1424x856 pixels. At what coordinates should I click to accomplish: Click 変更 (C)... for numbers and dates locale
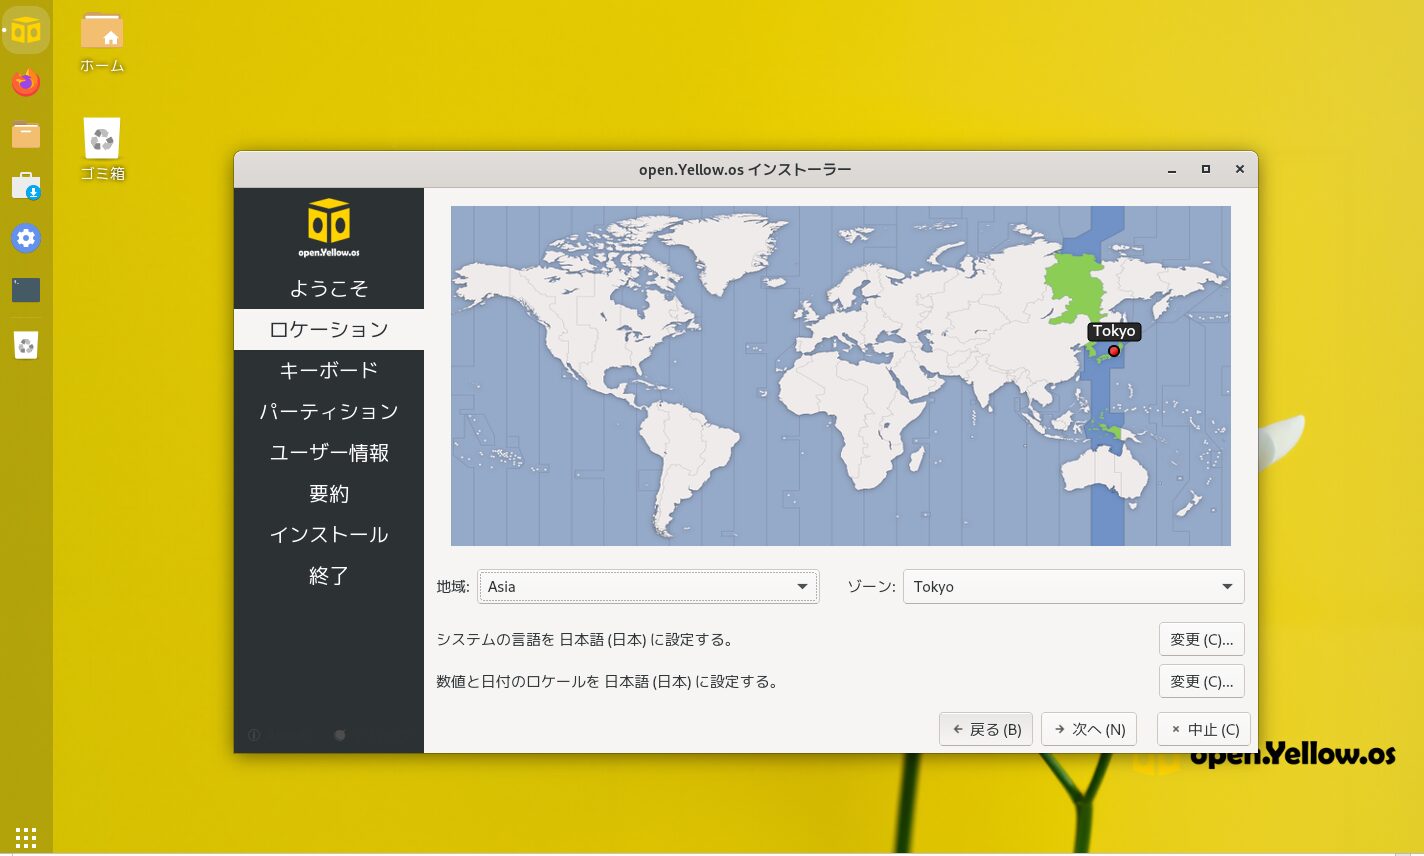1201,682
